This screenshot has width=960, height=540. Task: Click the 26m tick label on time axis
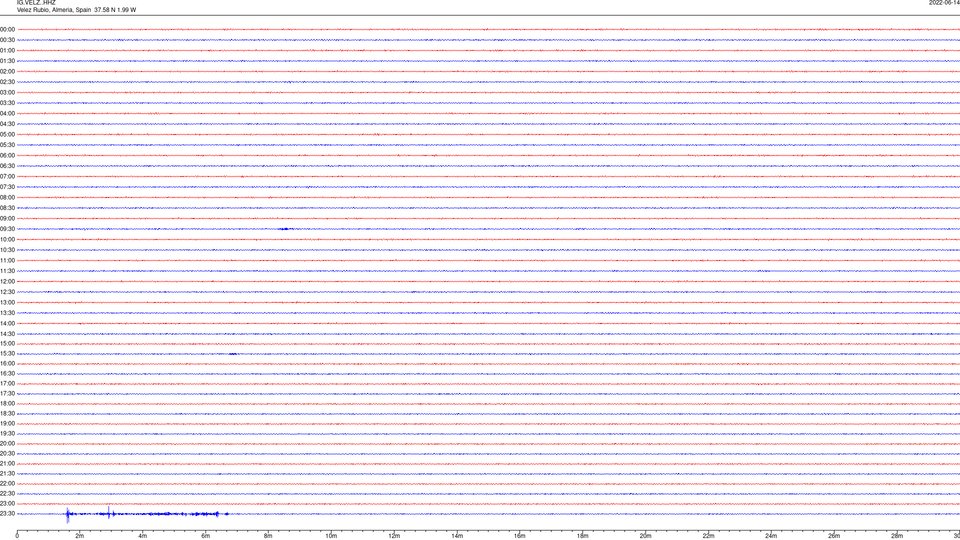coord(834,536)
